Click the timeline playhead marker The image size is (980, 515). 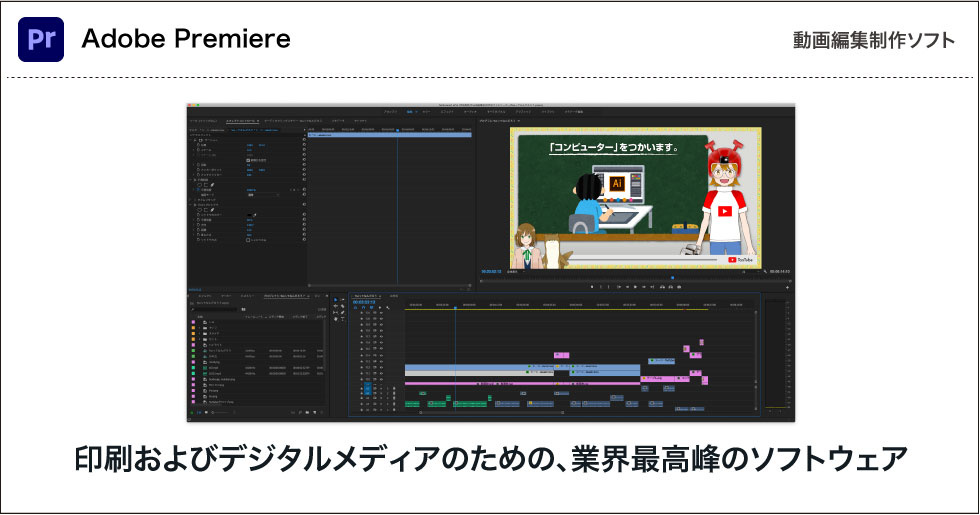455,308
